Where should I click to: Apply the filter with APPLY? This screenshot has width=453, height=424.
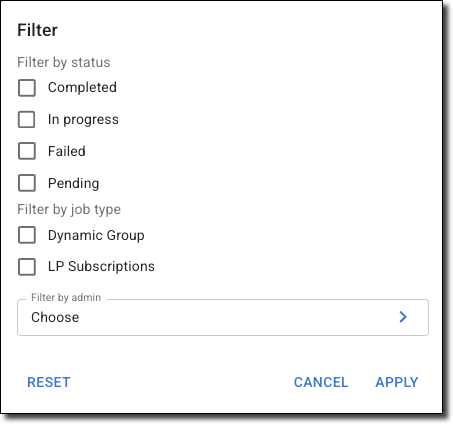(397, 382)
